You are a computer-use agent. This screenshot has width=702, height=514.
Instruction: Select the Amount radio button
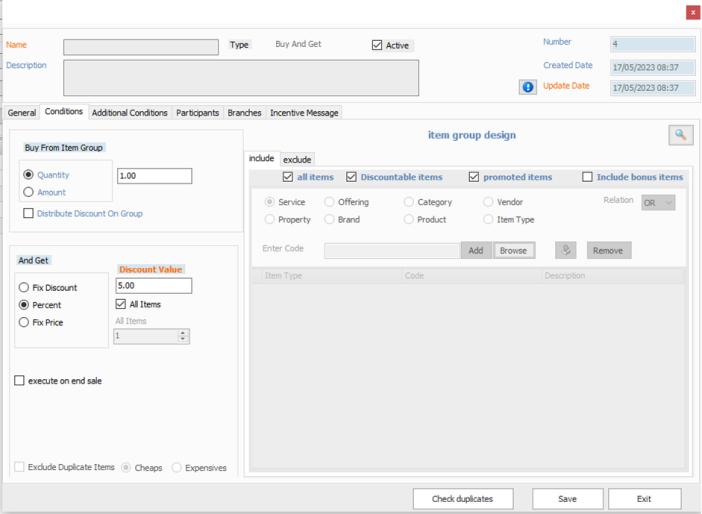pos(28,192)
